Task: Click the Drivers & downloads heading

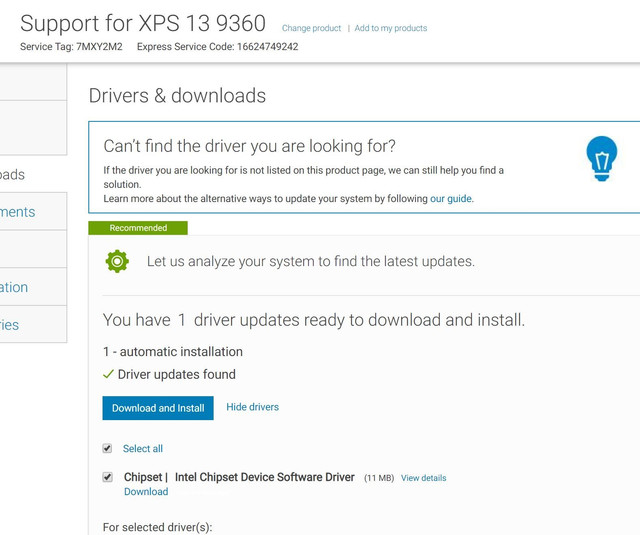Action: tap(177, 96)
